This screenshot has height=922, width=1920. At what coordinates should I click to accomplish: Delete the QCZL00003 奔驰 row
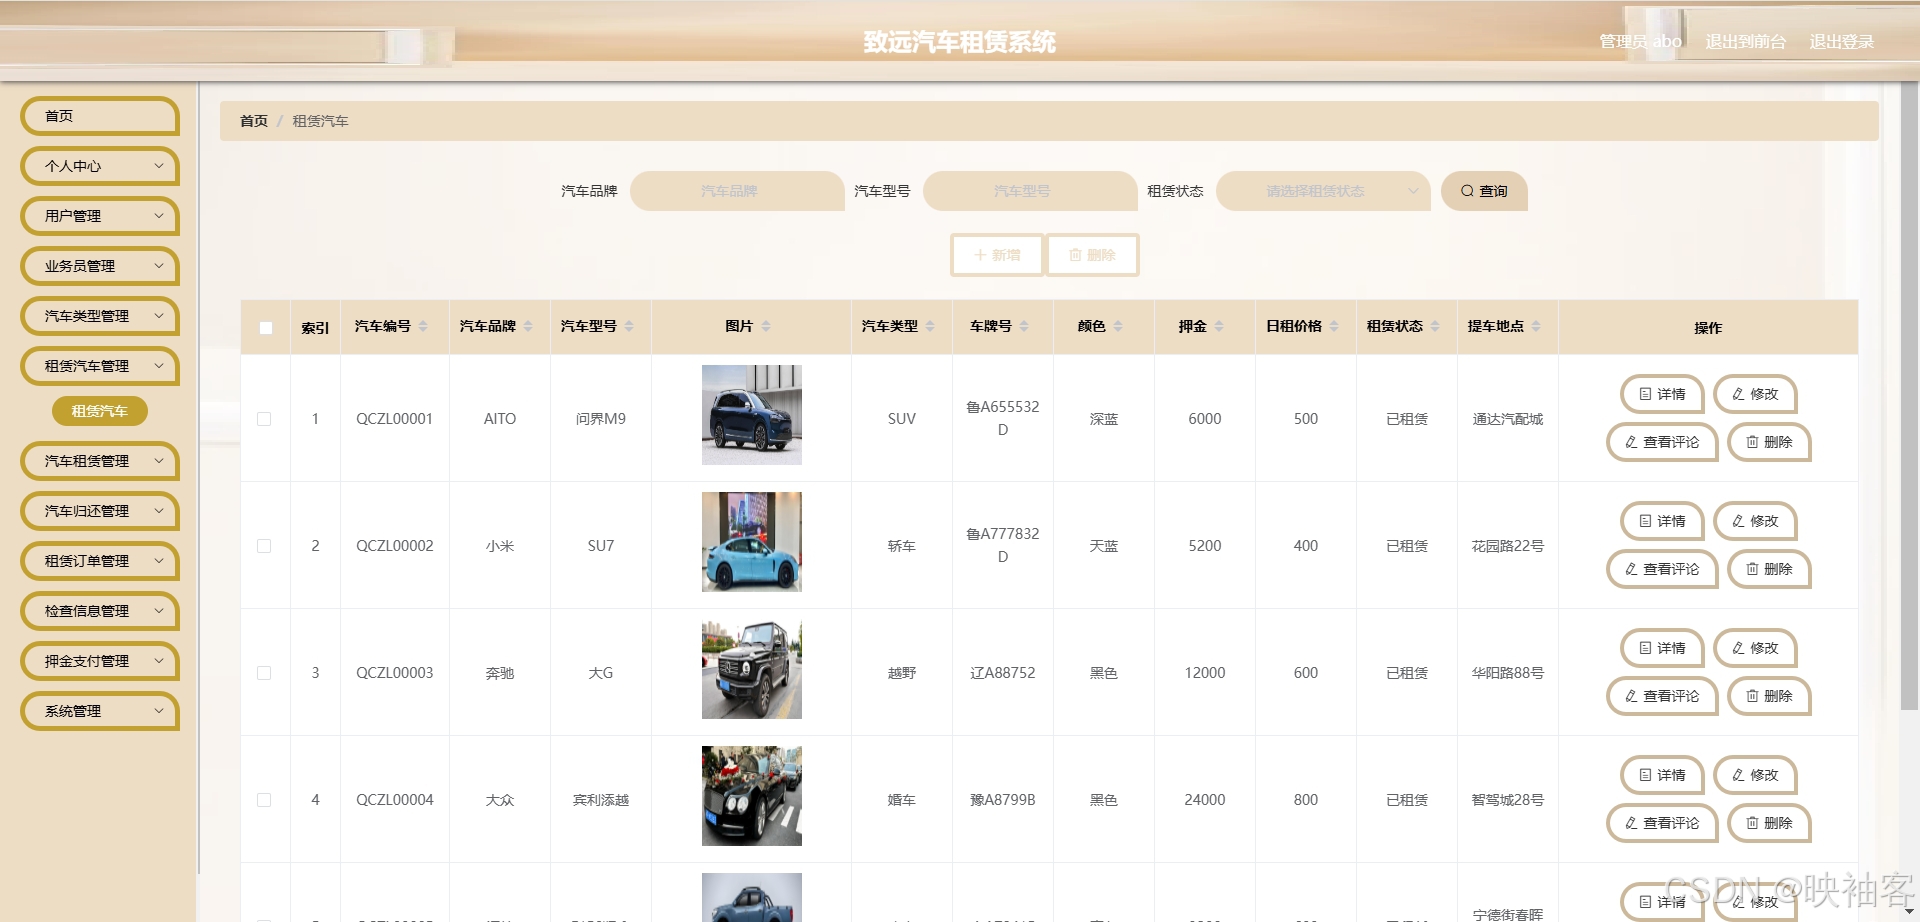coord(1769,696)
